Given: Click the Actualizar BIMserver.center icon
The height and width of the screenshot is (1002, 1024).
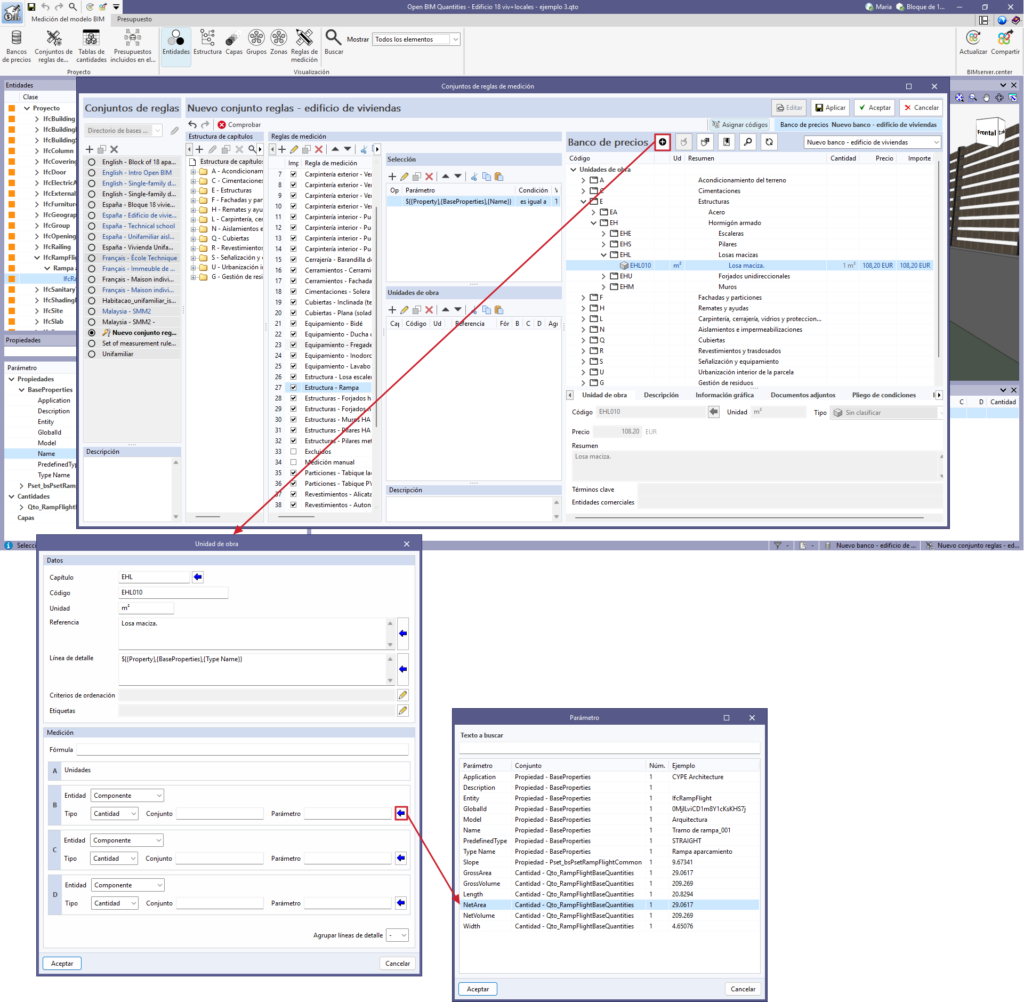Looking at the screenshot, I should pyautogui.click(x=973, y=43).
